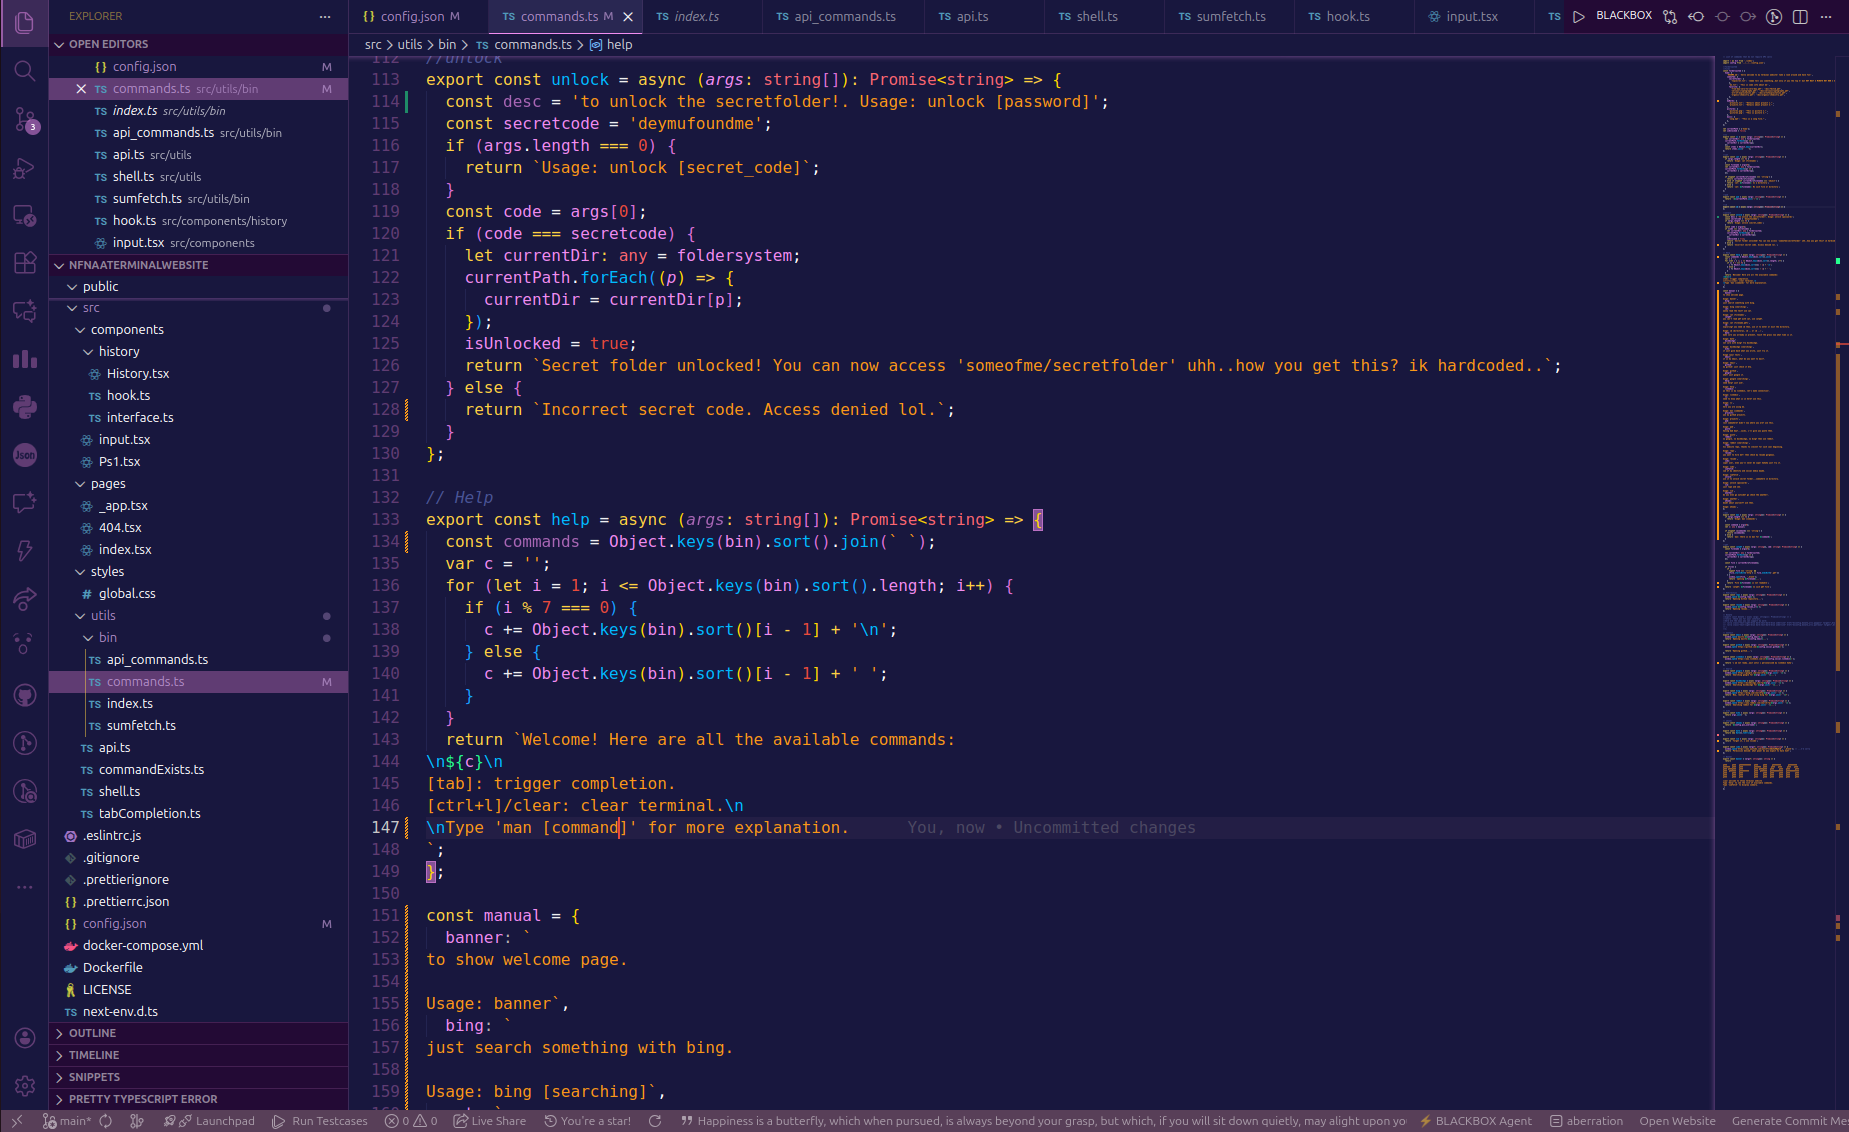Open the Python sidebar icon
The width and height of the screenshot is (1849, 1132).
25,406
